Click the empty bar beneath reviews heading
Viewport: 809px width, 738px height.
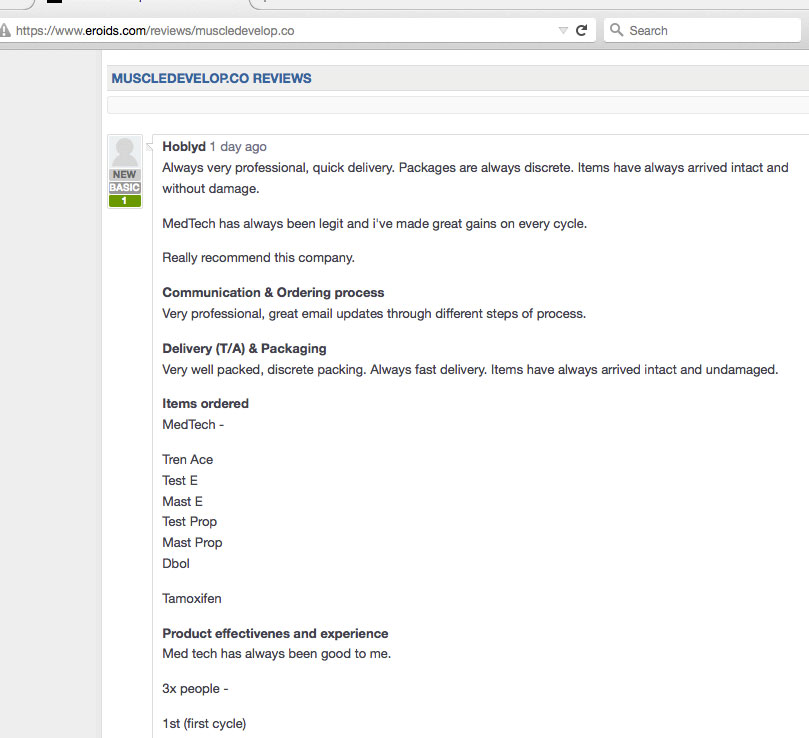point(458,105)
